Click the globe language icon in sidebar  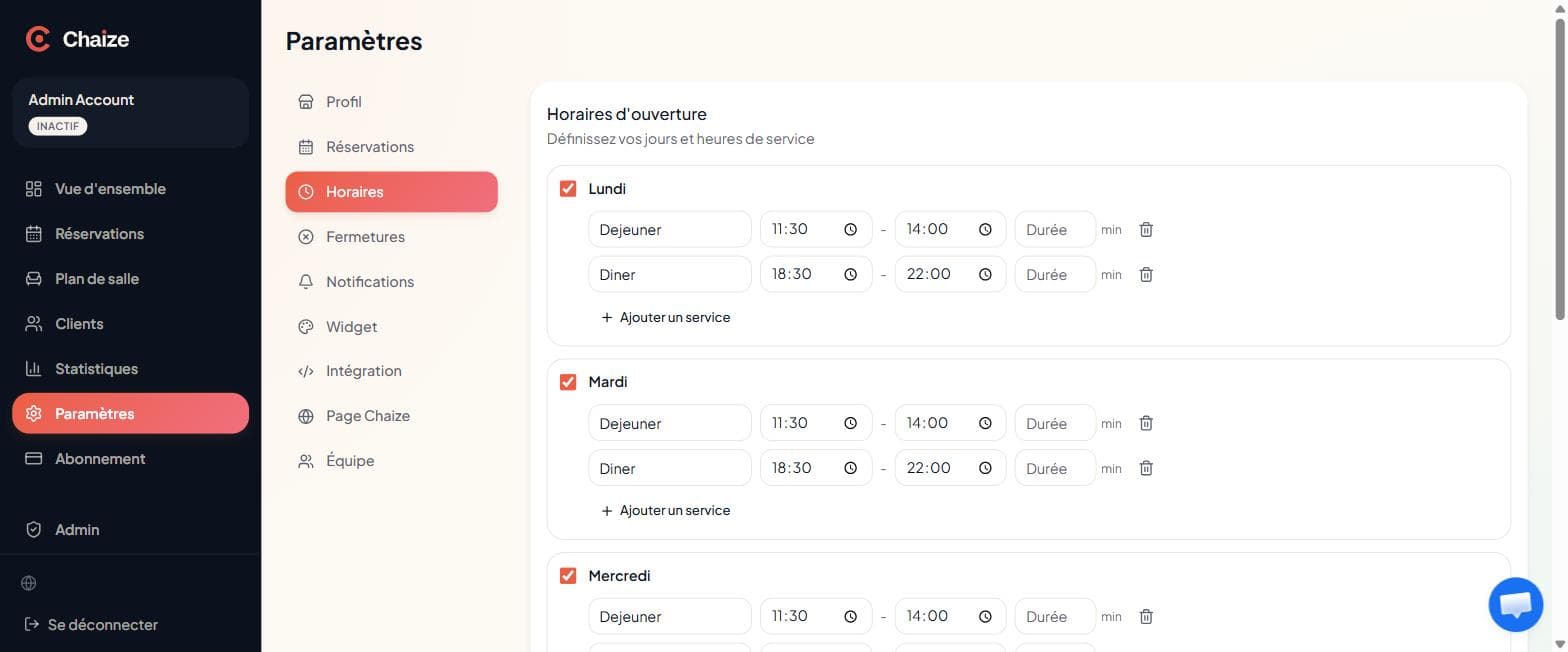point(29,583)
